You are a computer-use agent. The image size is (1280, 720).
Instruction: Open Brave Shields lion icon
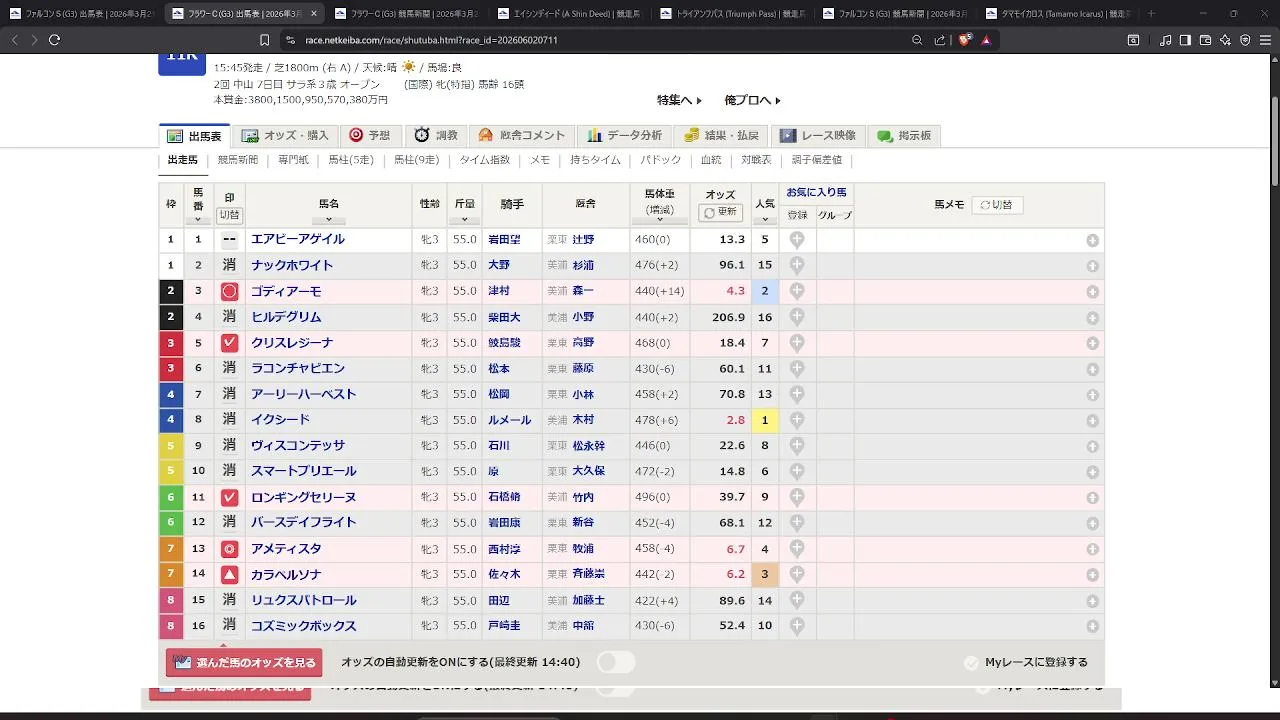pyautogui.click(x=964, y=40)
